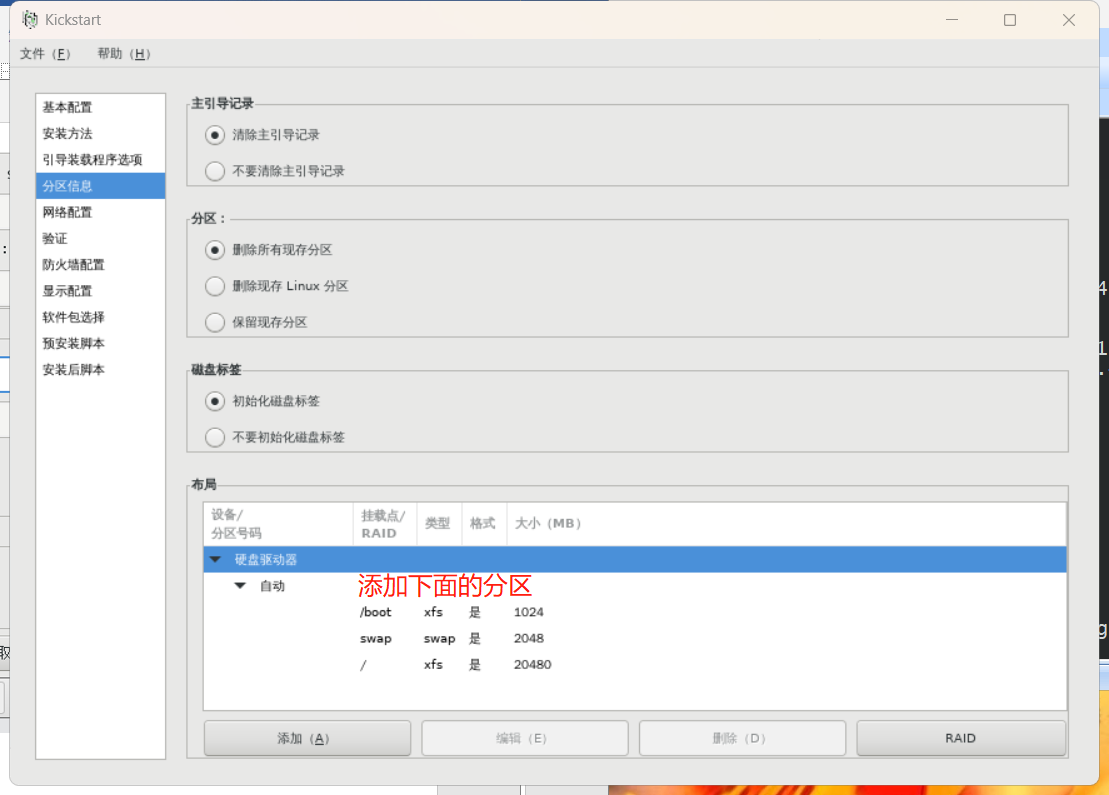The width and height of the screenshot is (1109, 795).
Task: Choose 保留现存分区 option
Action: point(215,322)
